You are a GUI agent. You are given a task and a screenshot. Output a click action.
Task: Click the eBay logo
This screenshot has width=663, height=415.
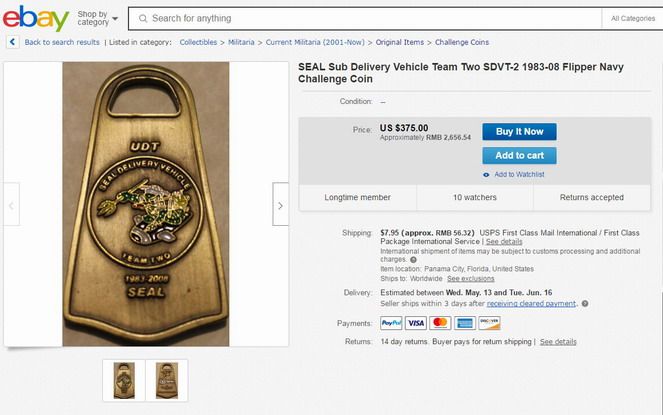(36, 18)
